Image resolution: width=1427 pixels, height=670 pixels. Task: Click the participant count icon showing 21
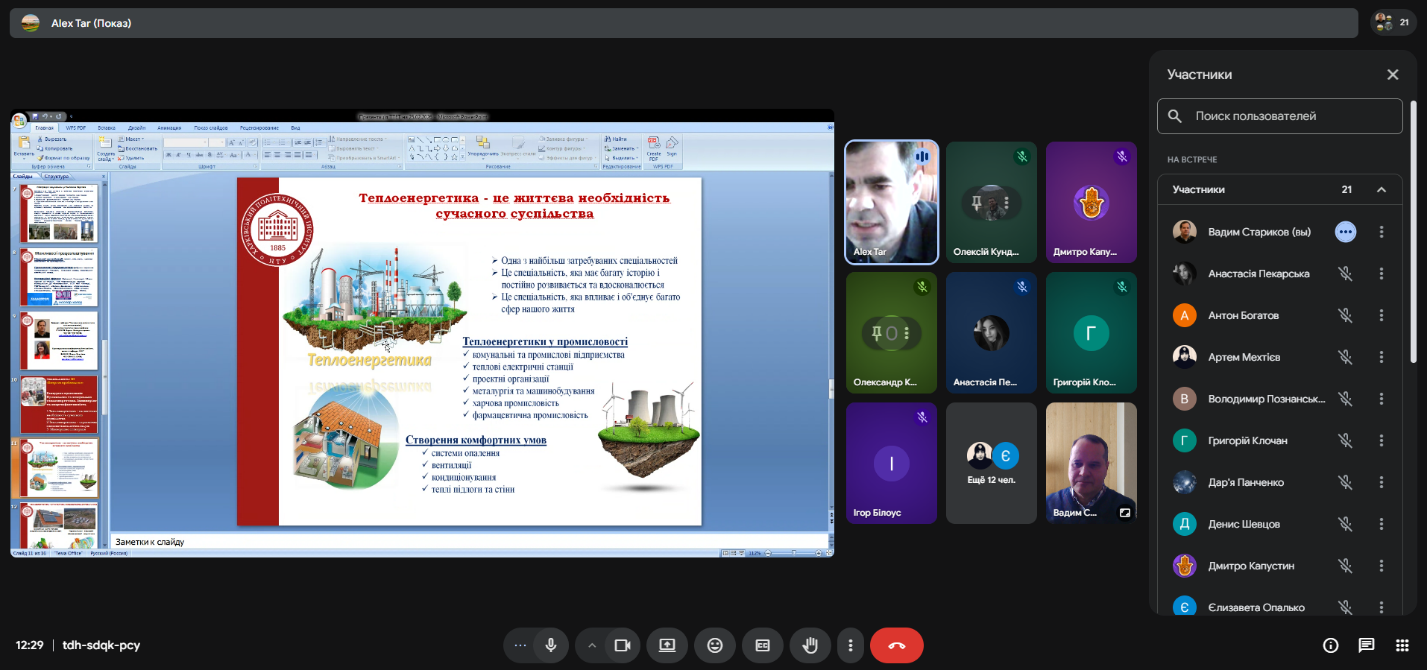pyautogui.click(x=1394, y=22)
